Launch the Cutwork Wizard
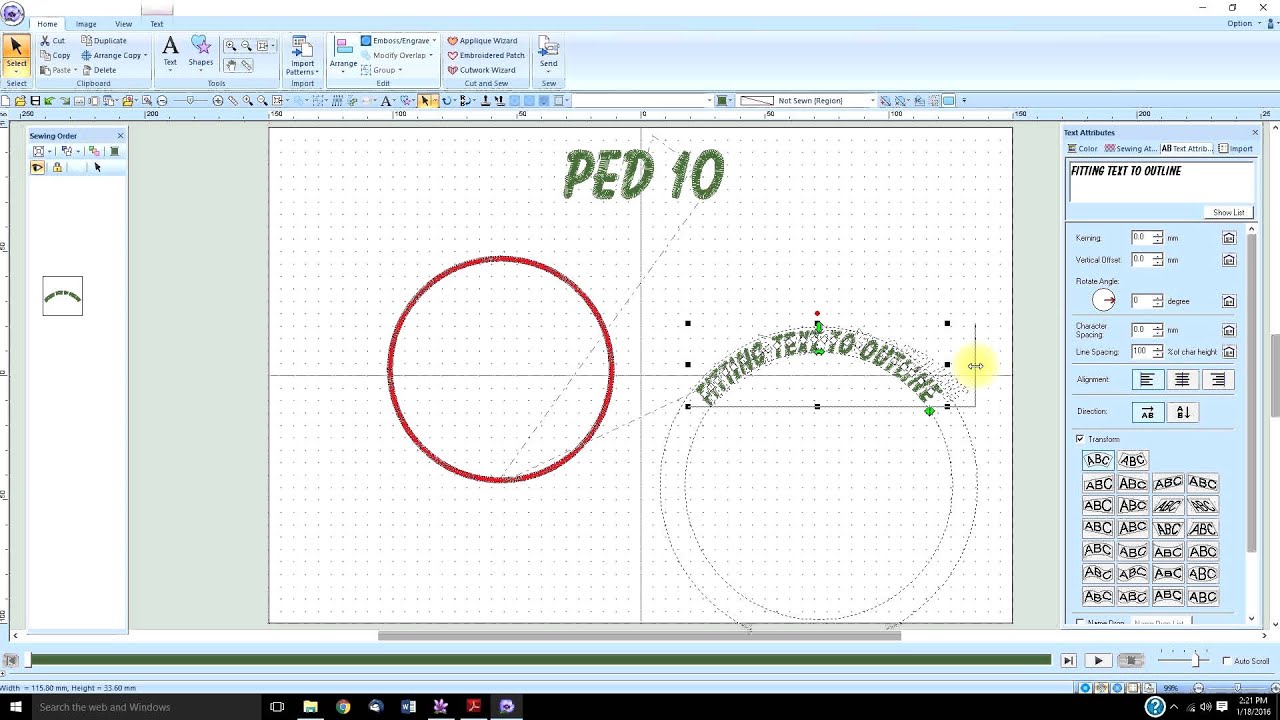 (x=482, y=70)
